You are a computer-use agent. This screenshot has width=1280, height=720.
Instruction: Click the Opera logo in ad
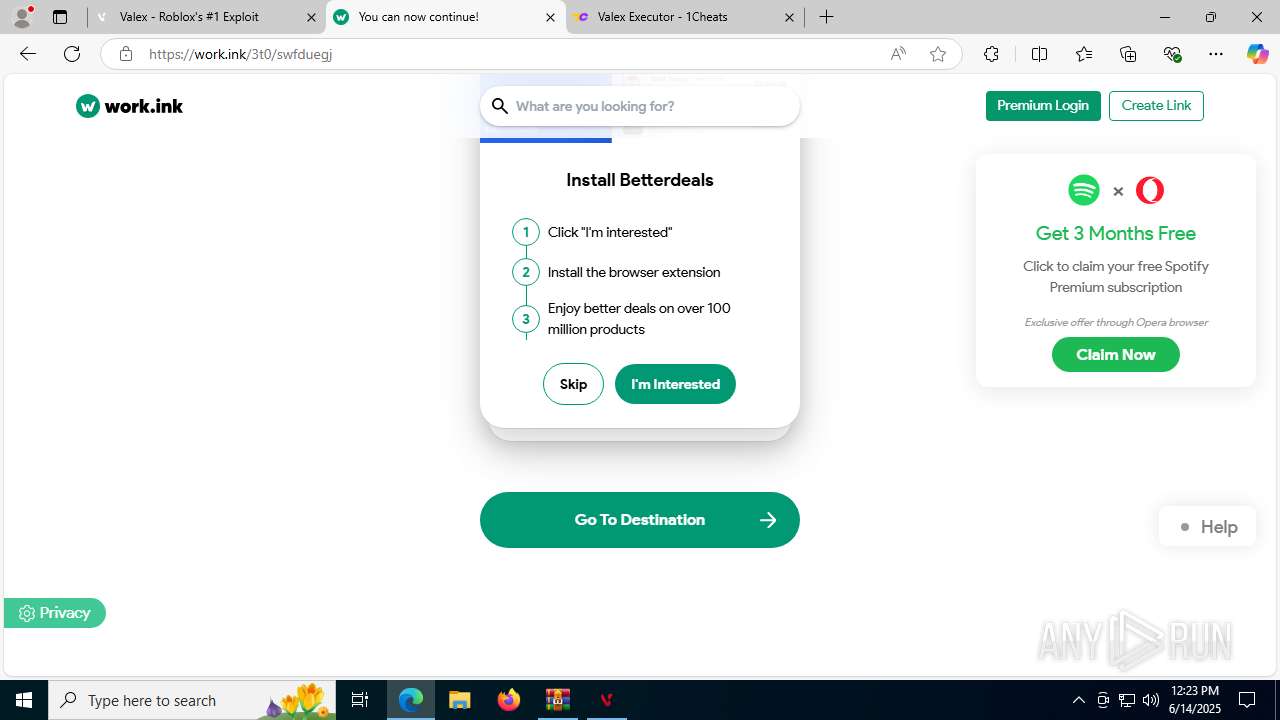[1150, 190]
